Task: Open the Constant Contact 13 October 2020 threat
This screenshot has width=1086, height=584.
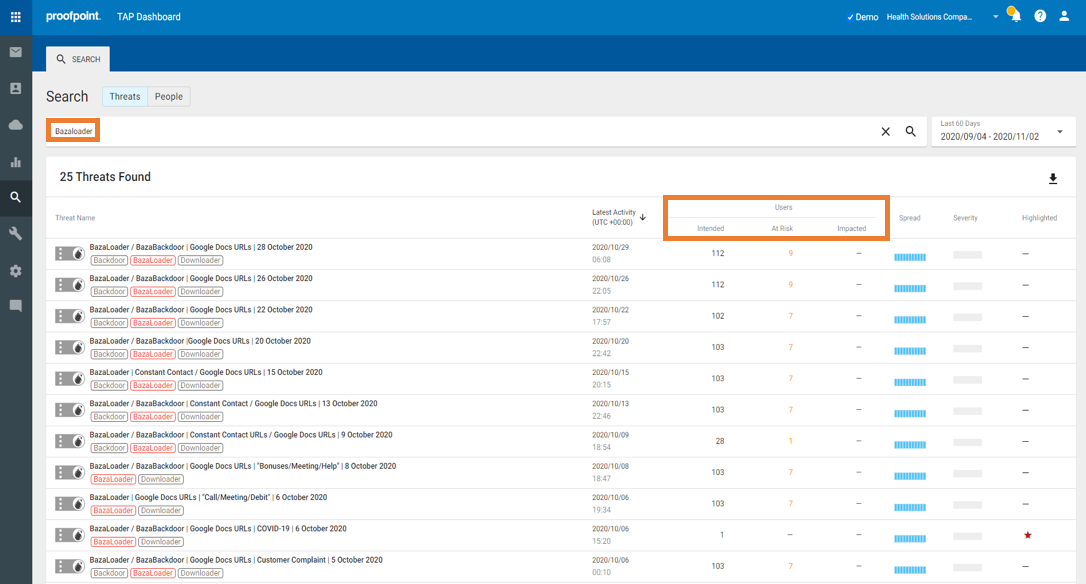Action: [x=233, y=403]
